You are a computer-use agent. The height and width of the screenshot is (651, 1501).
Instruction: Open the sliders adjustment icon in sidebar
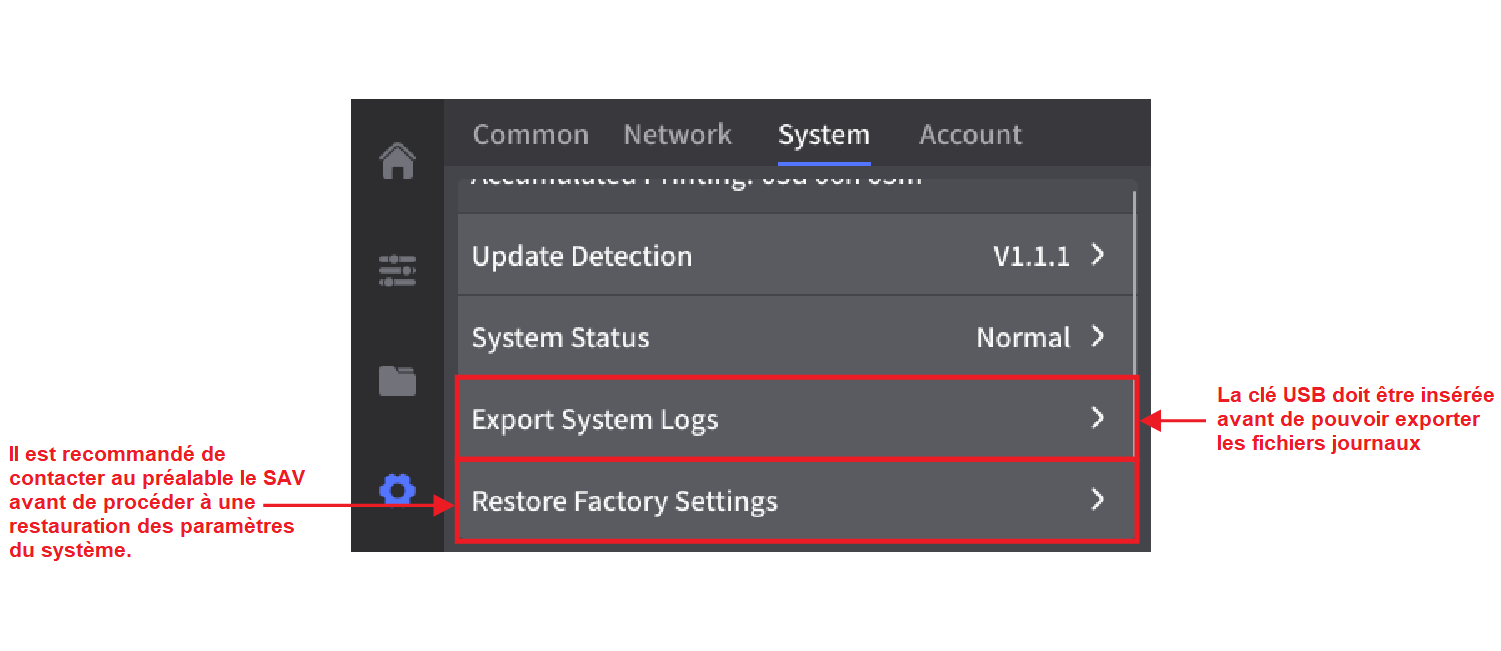click(x=397, y=271)
